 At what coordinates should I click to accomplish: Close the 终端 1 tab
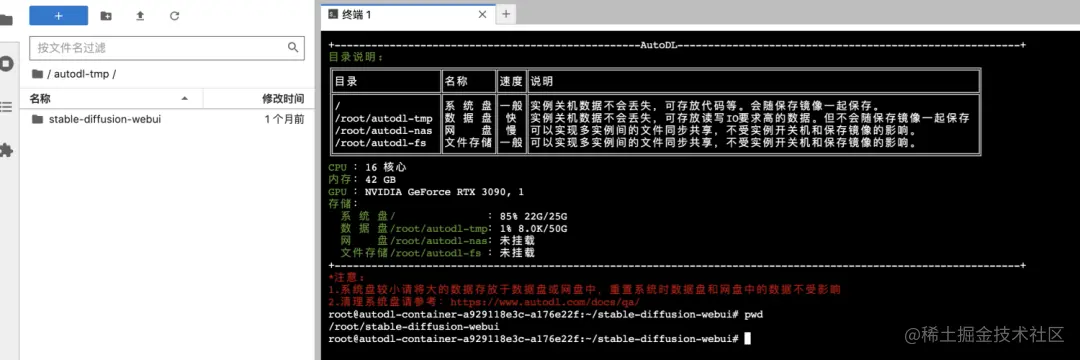pyautogui.click(x=482, y=14)
